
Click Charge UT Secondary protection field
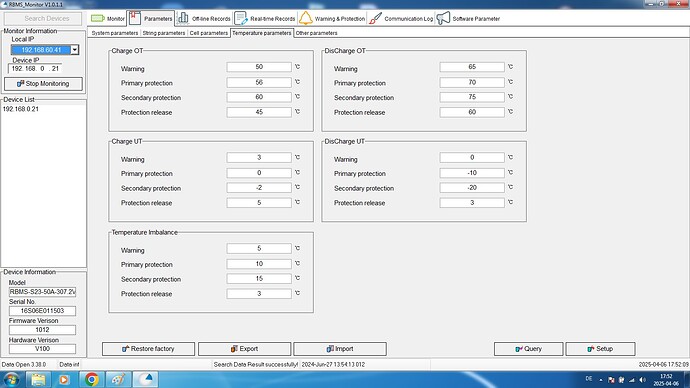[x=259, y=187]
